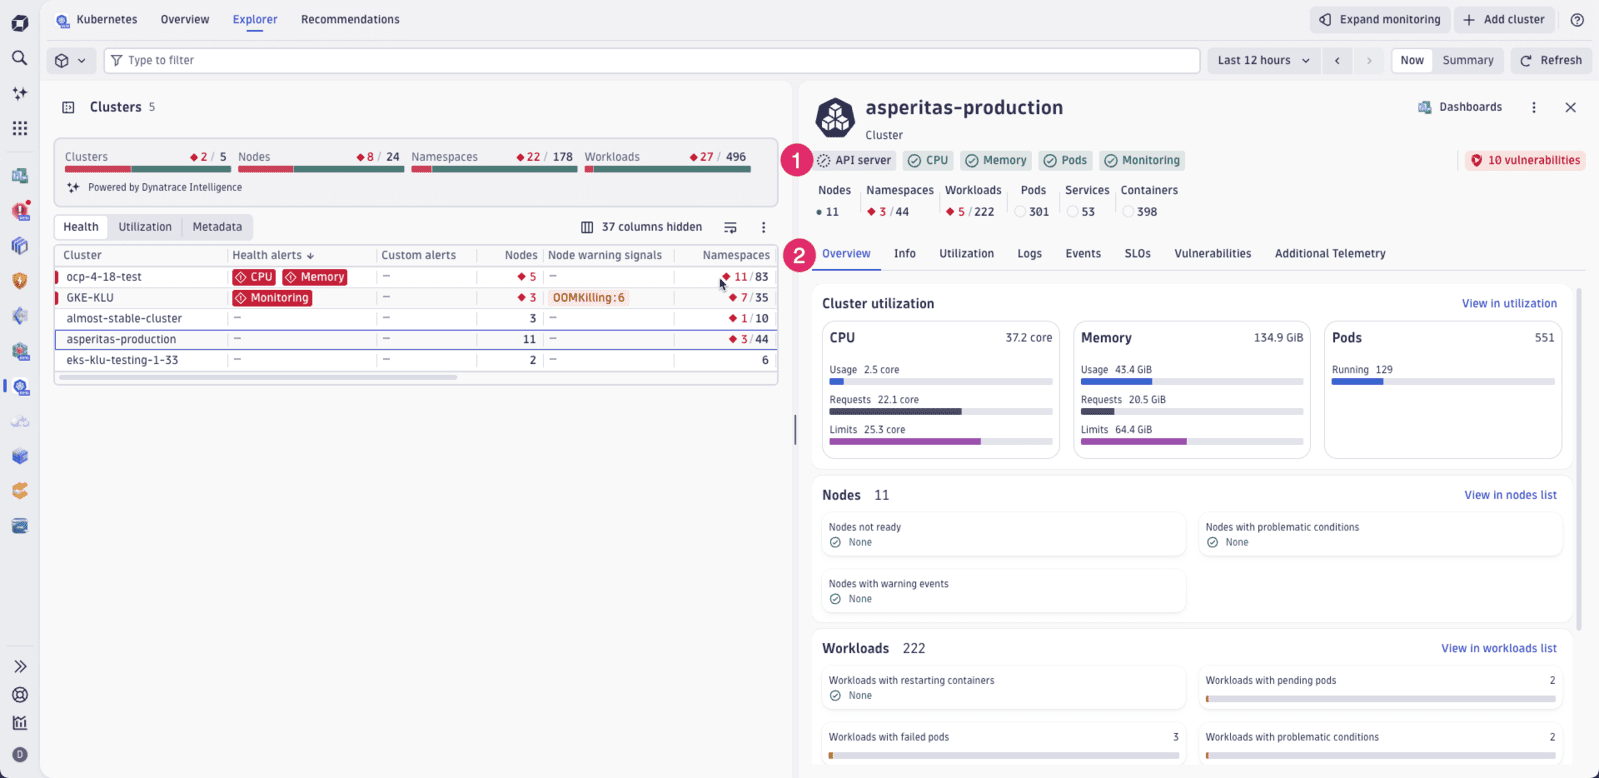1599x778 pixels.
Task: Select the ocp-4-18-test cluster row
Action: 416,277
